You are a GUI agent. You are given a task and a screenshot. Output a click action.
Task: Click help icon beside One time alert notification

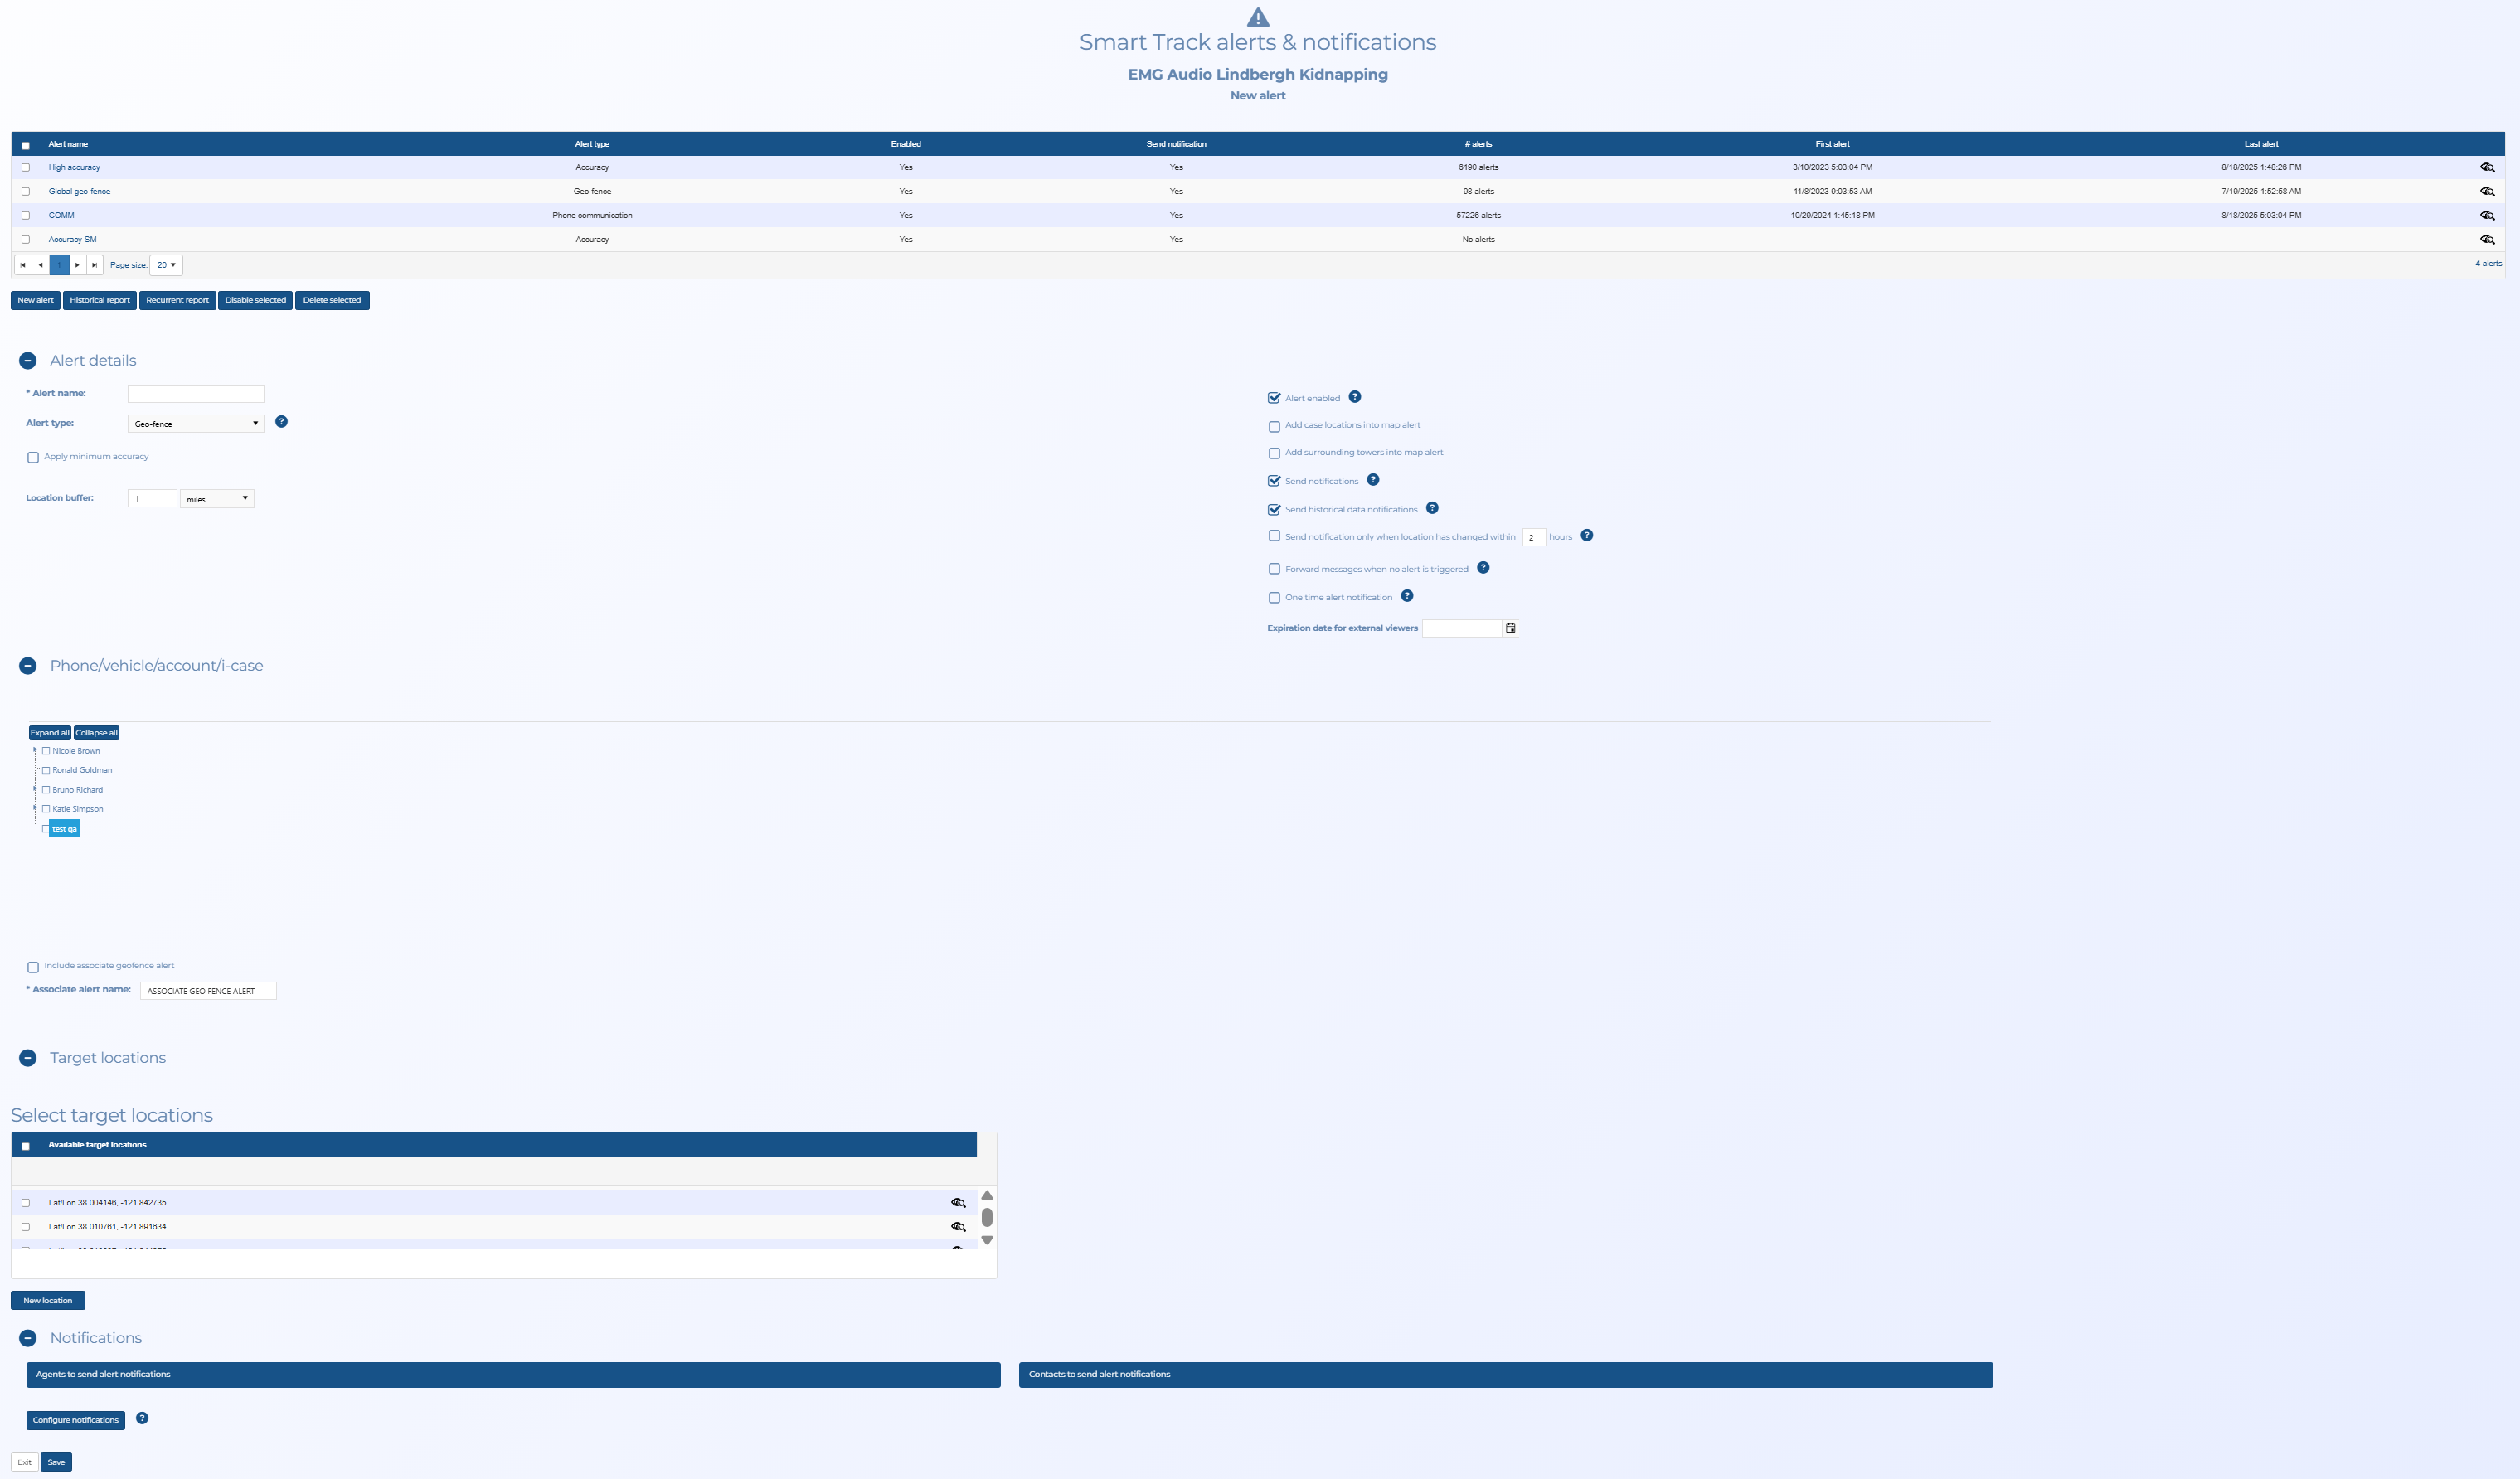(1407, 596)
